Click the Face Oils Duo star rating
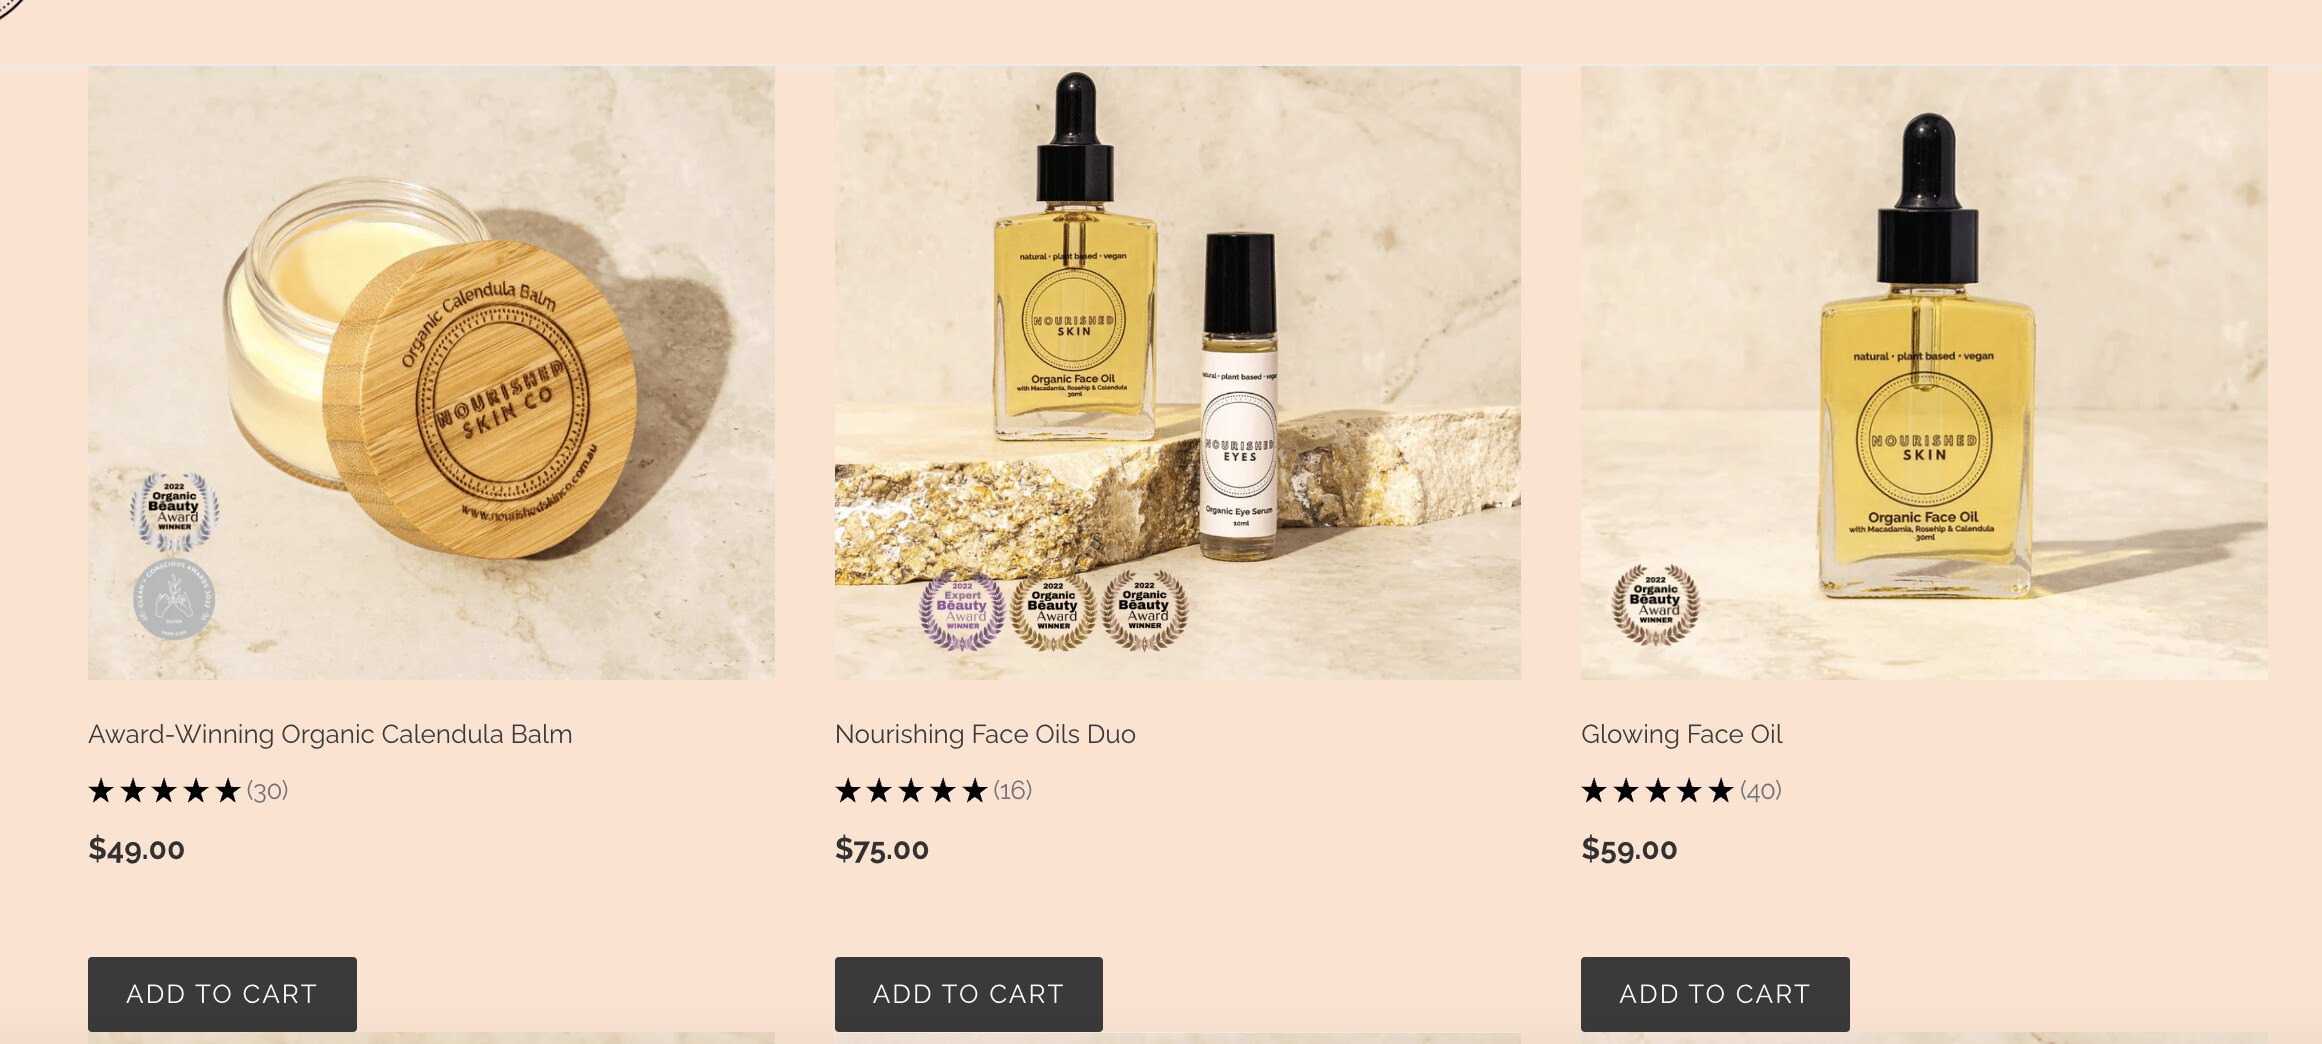Image resolution: width=2322 pixels, height=1044 pixels. click(911, 791)
